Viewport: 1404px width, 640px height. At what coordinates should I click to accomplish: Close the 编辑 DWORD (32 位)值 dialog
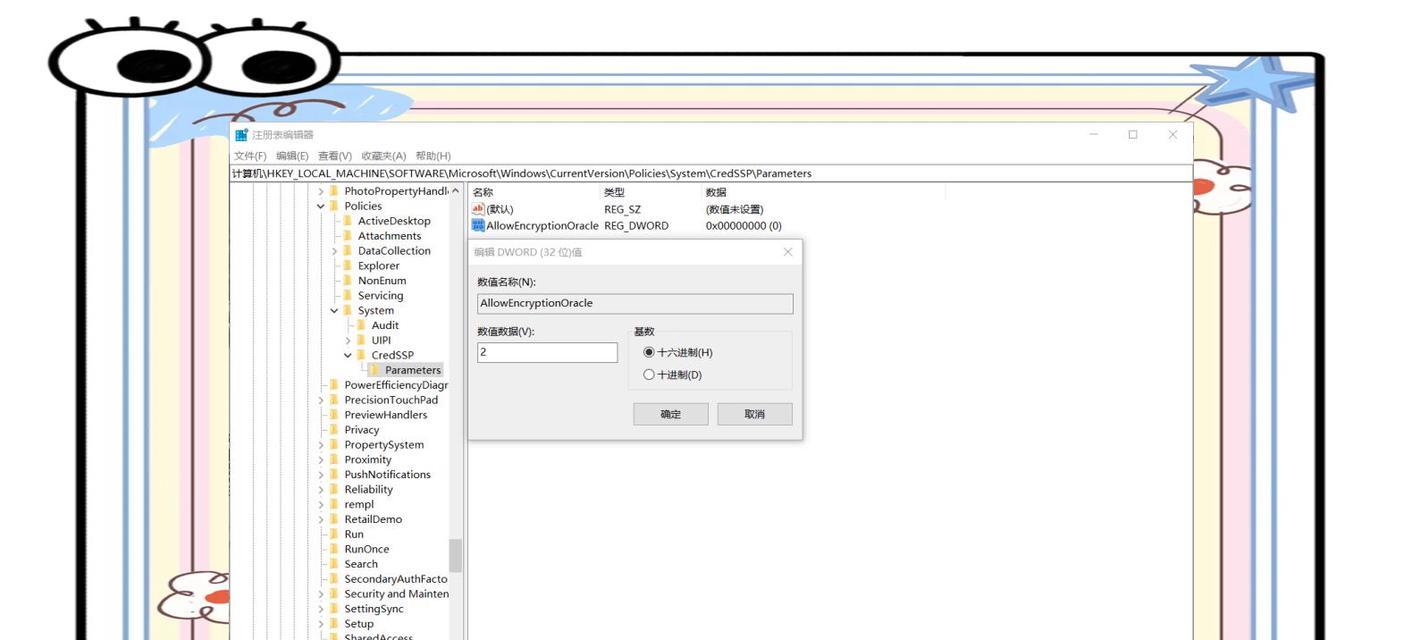(788, 252)
